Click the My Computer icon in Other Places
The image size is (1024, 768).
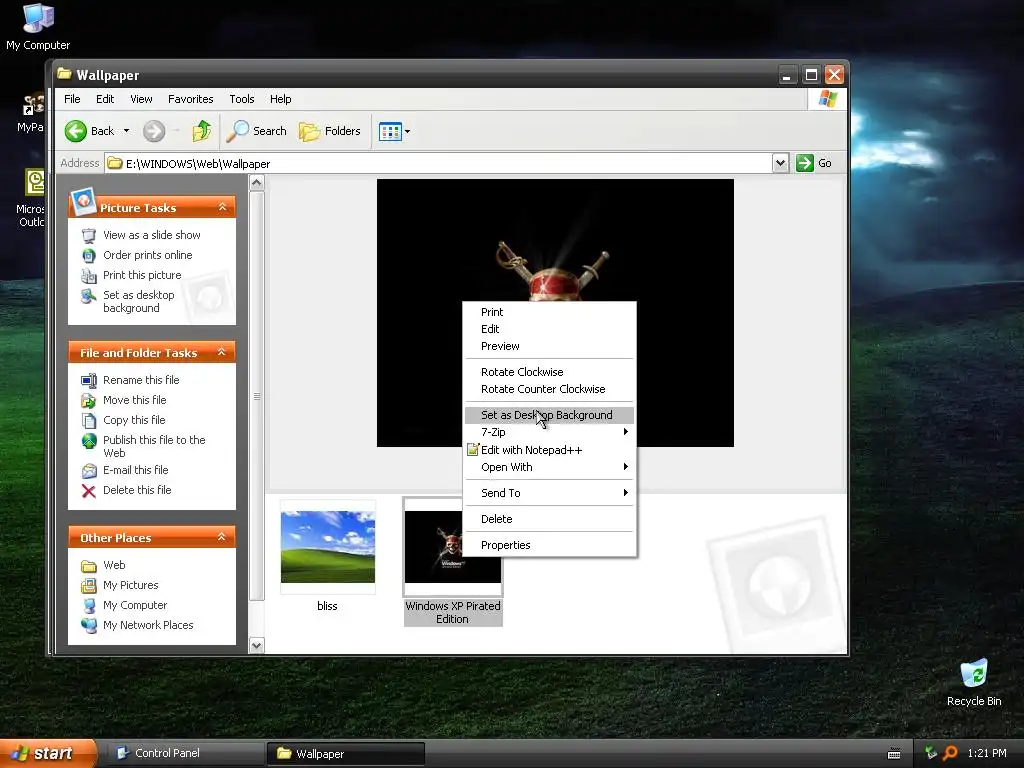tap(89, 605)
